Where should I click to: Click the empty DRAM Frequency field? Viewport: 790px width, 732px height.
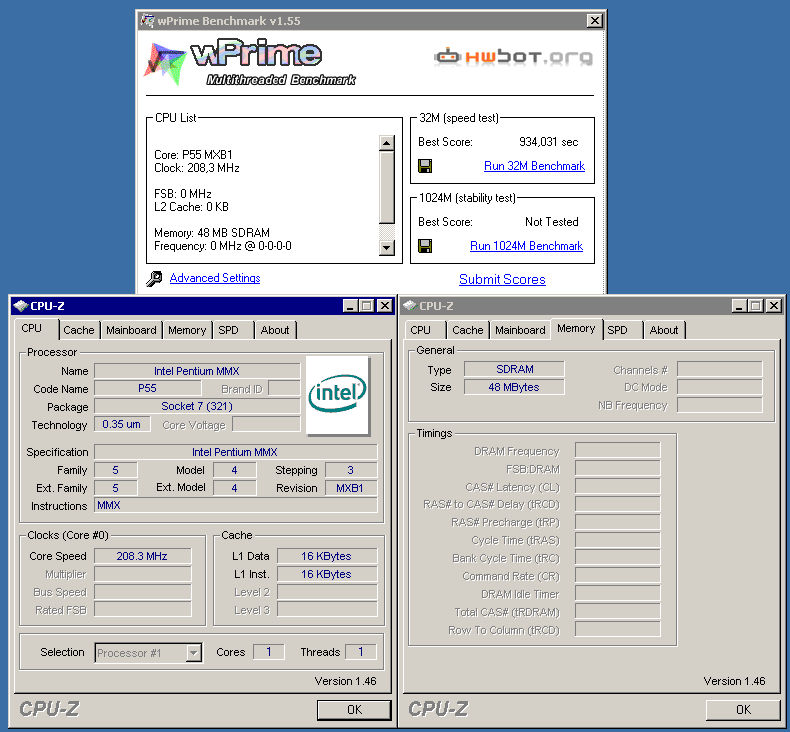tap(618, 450)
